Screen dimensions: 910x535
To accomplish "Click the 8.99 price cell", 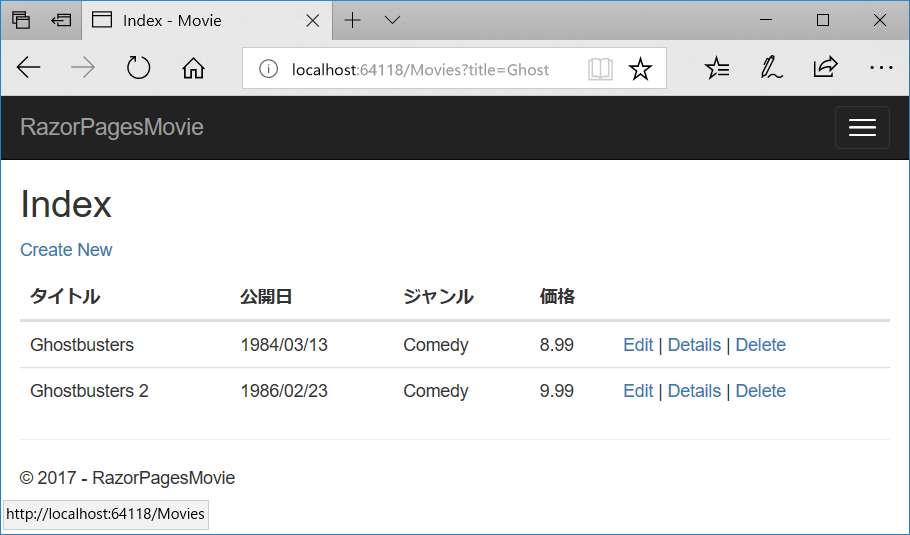I will pyautogui.click(x=557, y=345).
